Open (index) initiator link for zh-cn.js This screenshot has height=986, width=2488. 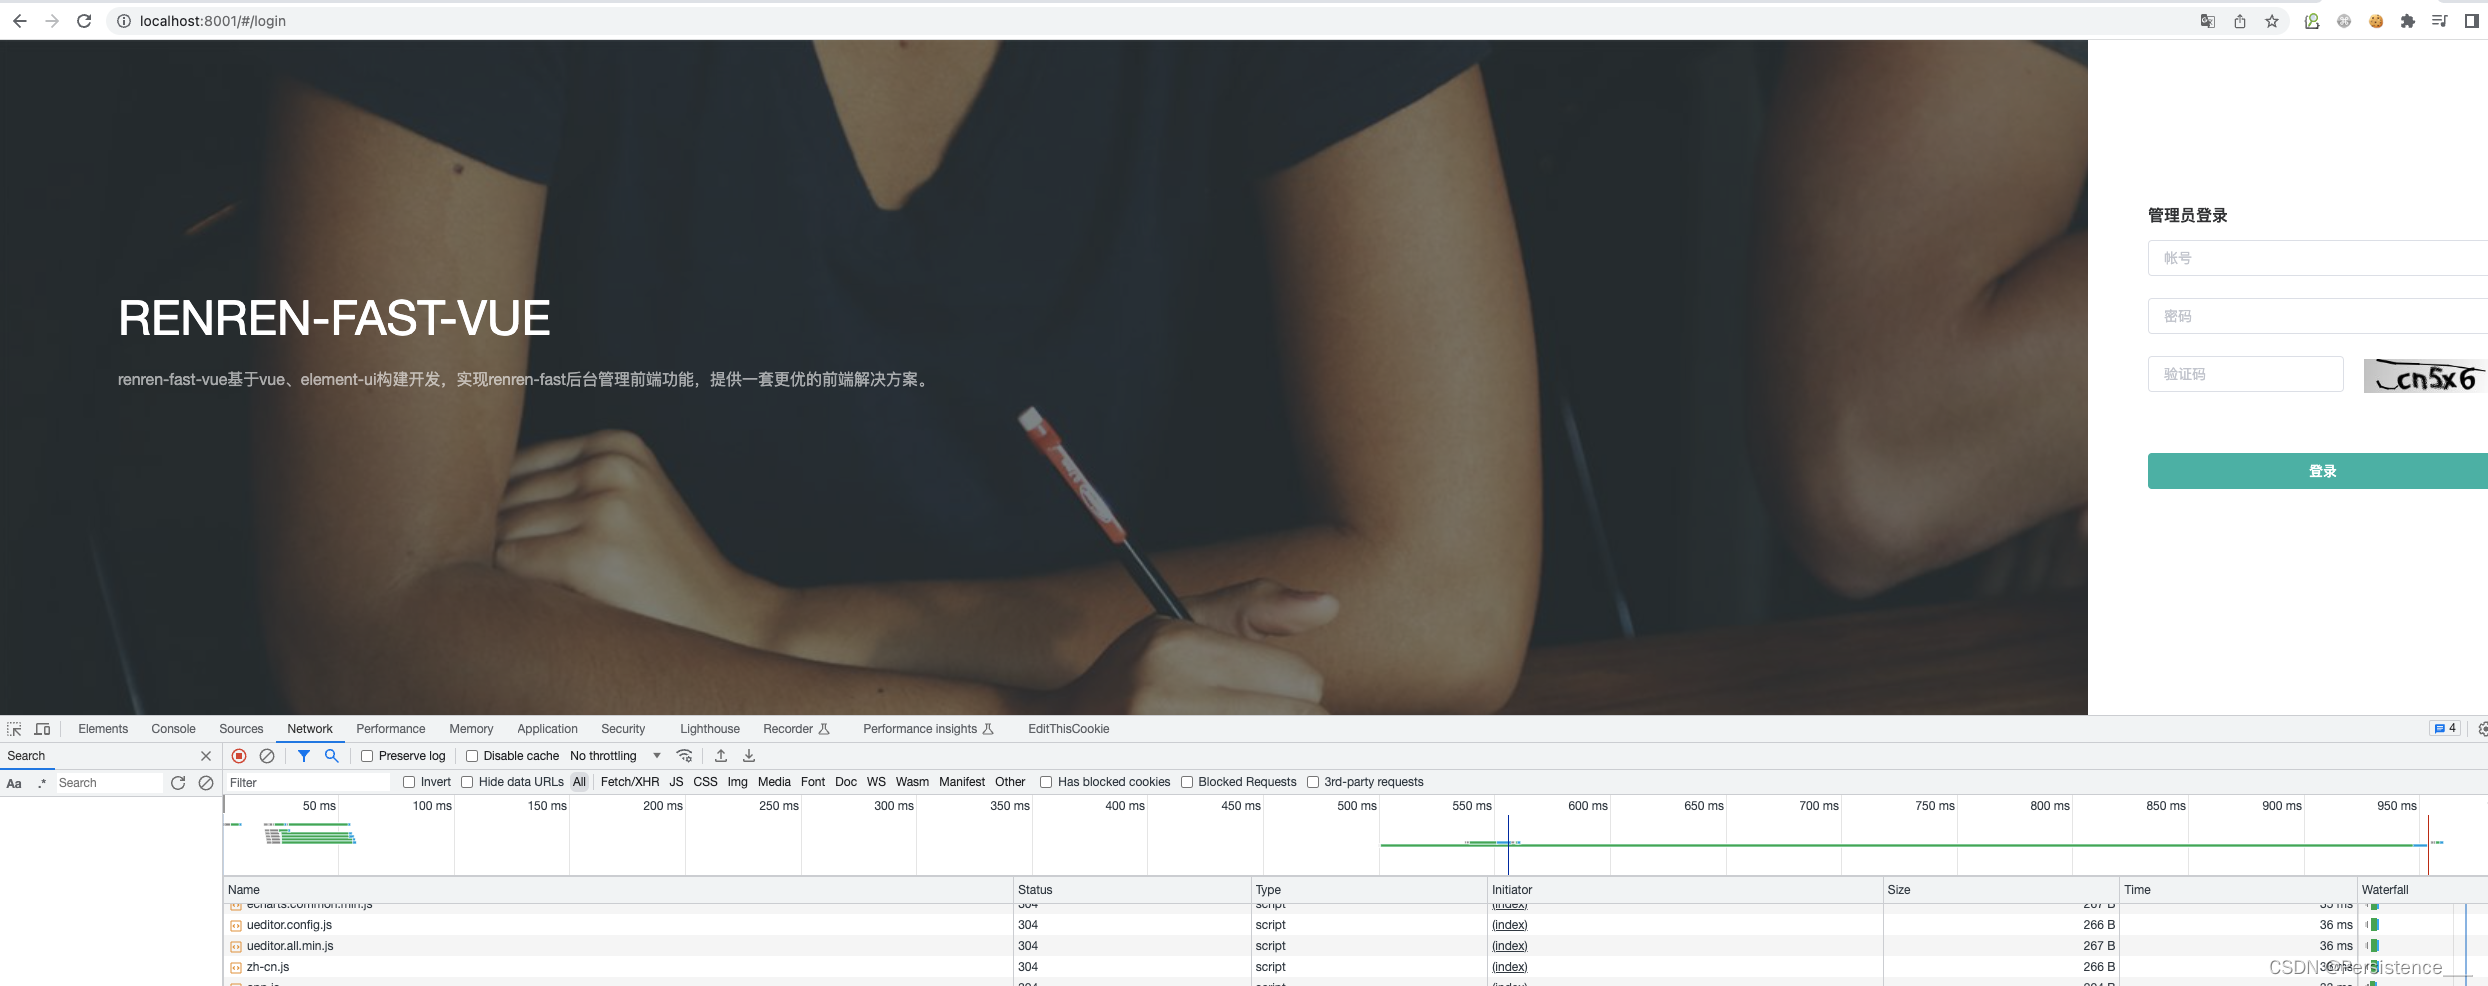click(1510, 967)
